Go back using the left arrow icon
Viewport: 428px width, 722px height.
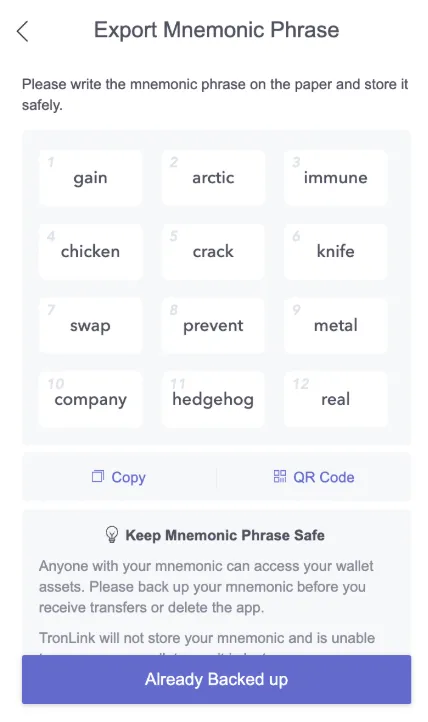click(23, 31)
